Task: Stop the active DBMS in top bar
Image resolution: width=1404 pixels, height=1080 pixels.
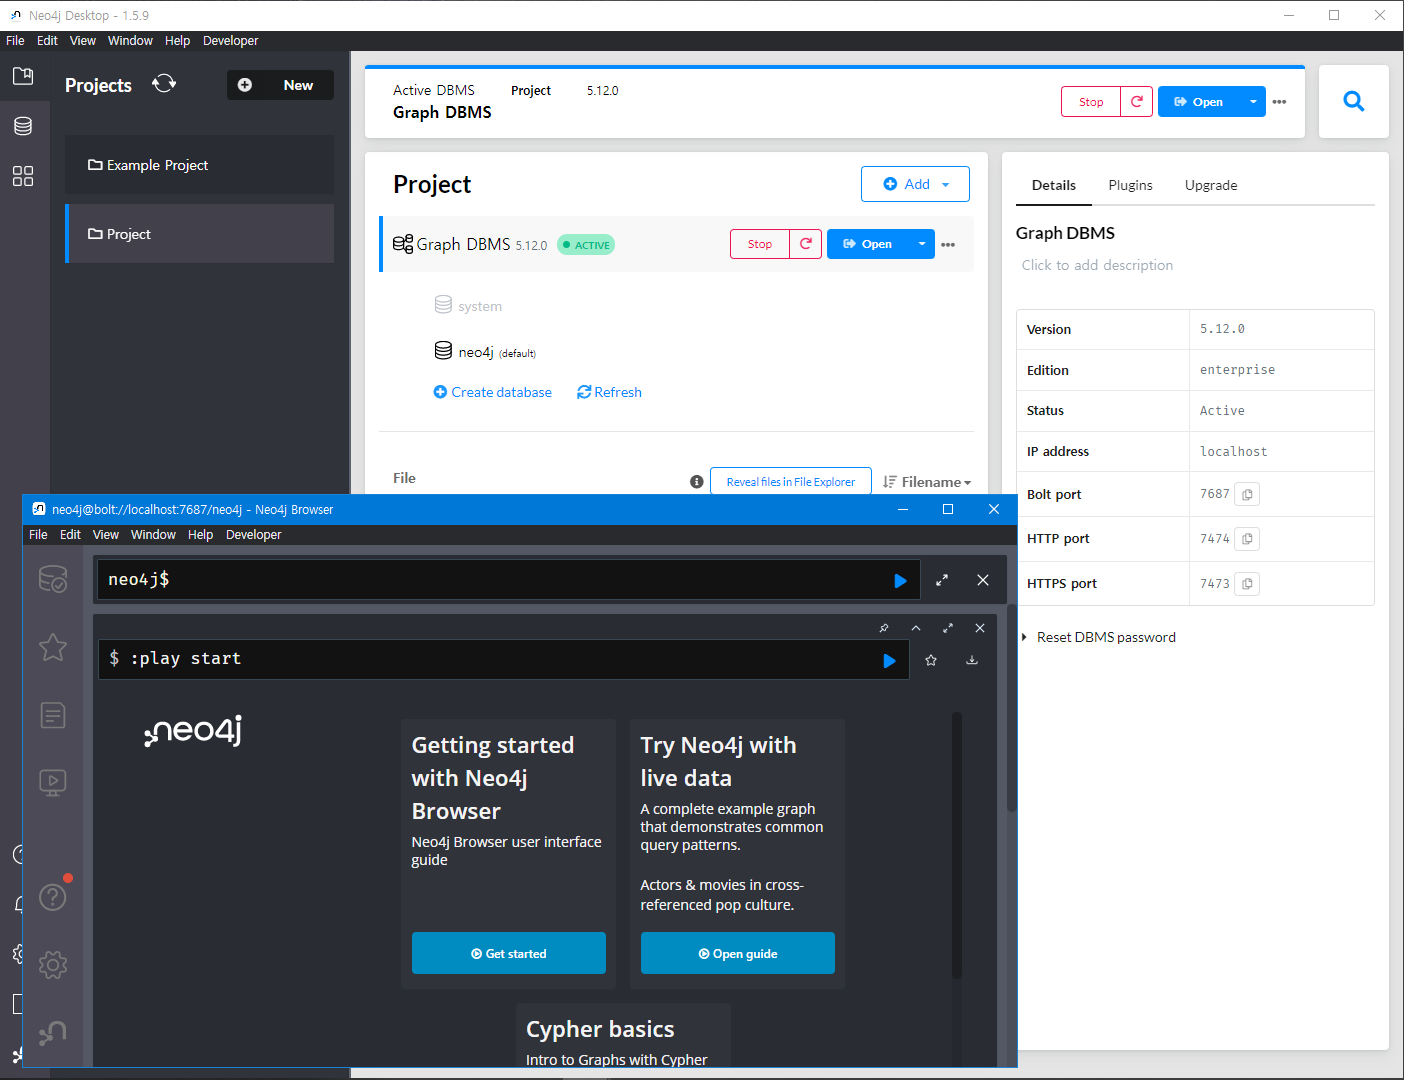Action: (1091, 102)
